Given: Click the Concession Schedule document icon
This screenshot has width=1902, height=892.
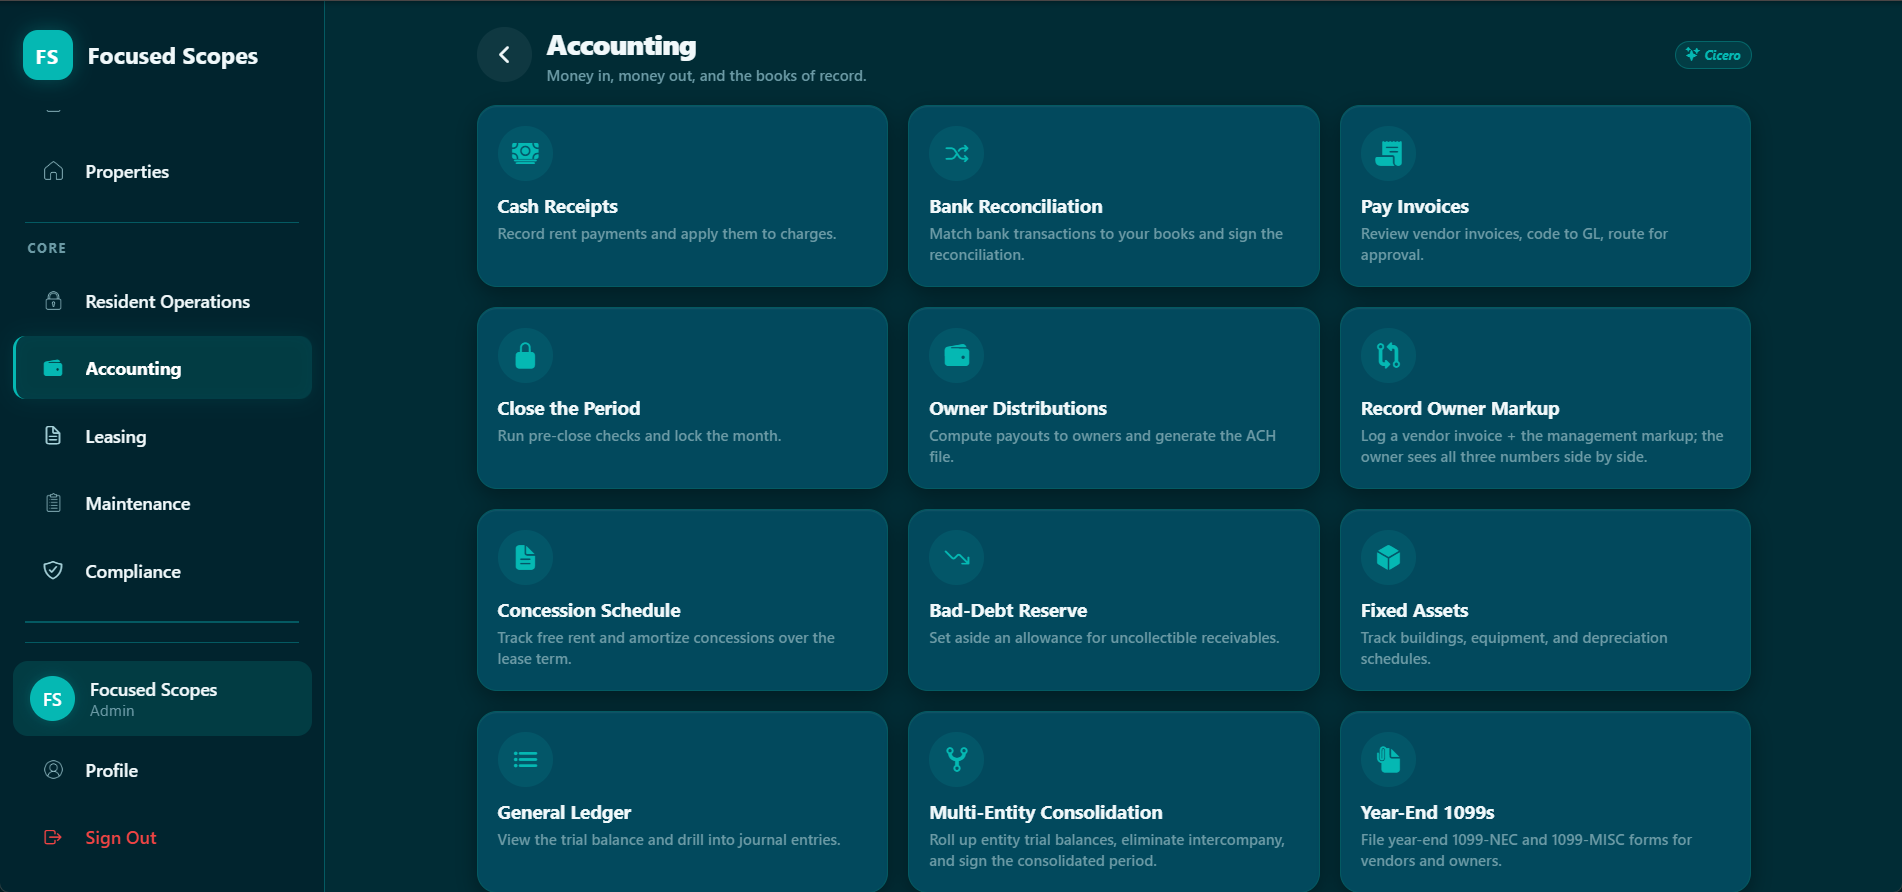Looking at the screenshot, I should (x=525, y=557).
